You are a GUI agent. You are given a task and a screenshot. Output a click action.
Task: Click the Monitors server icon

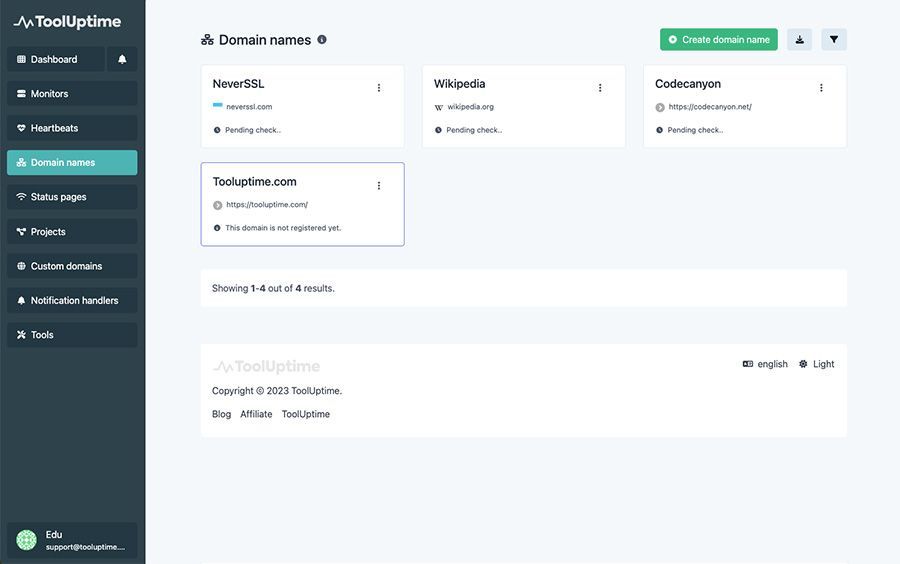(21, 94)
